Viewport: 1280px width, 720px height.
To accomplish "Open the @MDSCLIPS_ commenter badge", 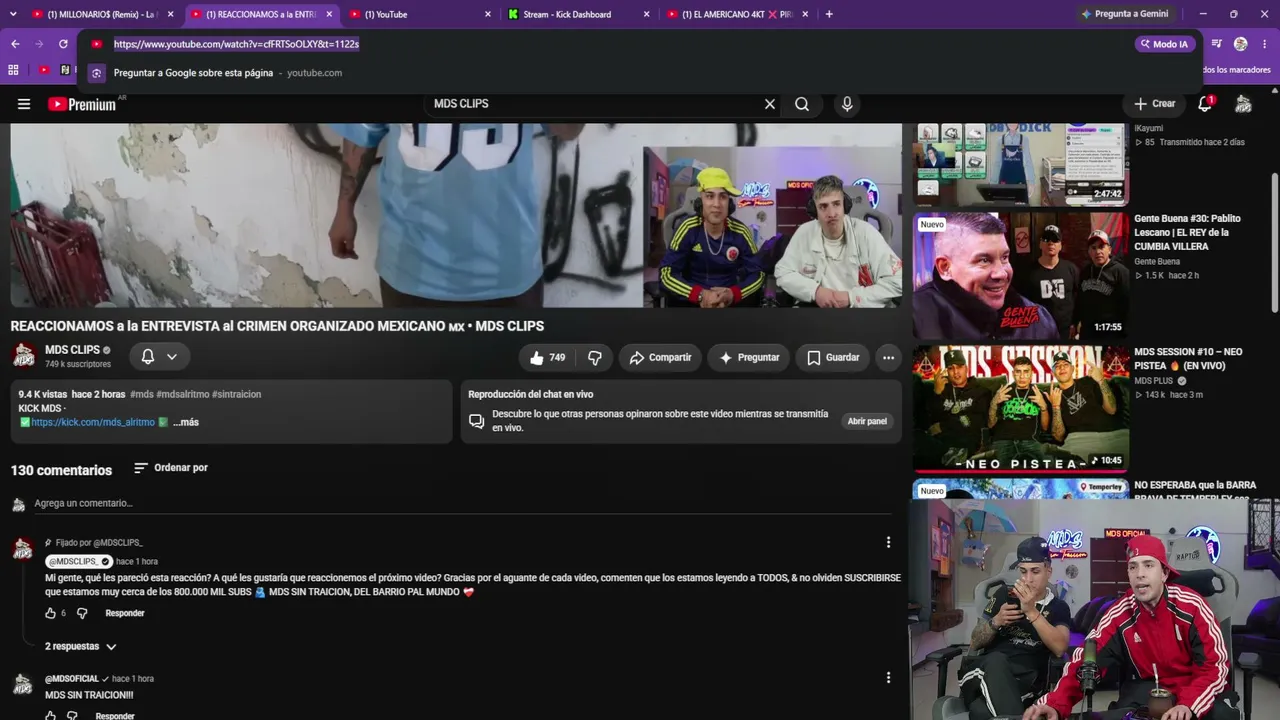I will 78,561.
